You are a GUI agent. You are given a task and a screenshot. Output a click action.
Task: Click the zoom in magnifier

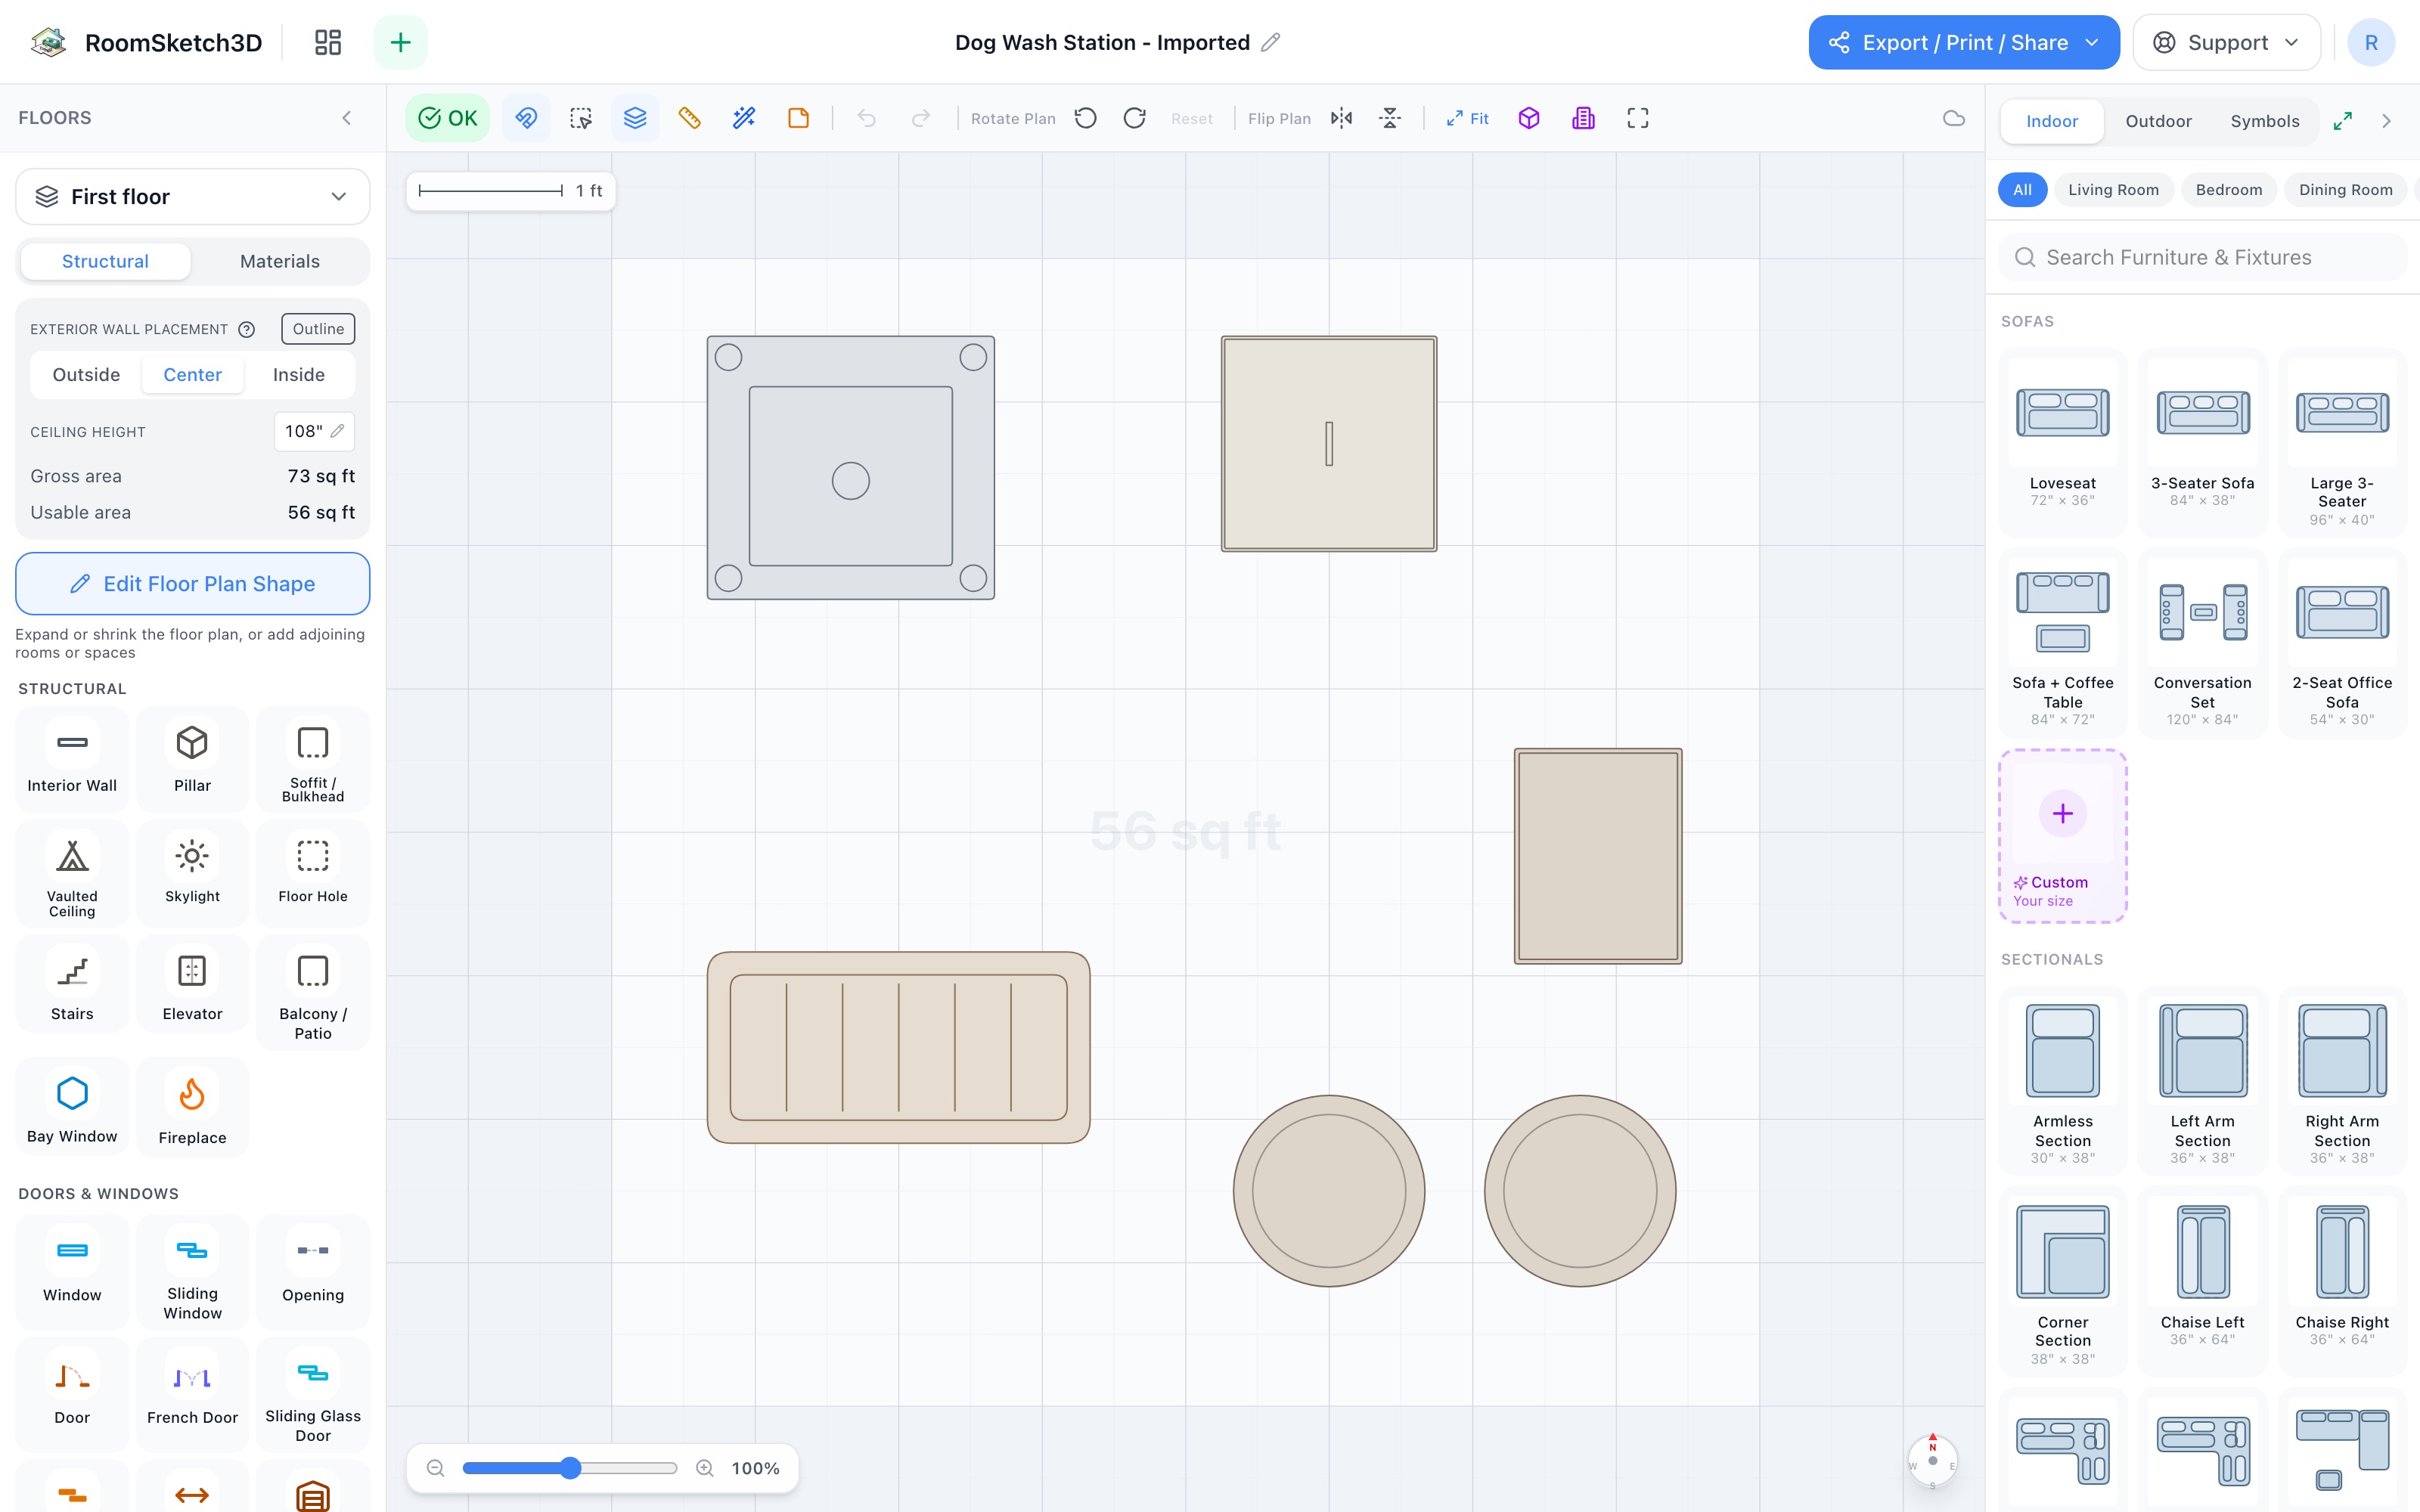[x=705, y=1468]
